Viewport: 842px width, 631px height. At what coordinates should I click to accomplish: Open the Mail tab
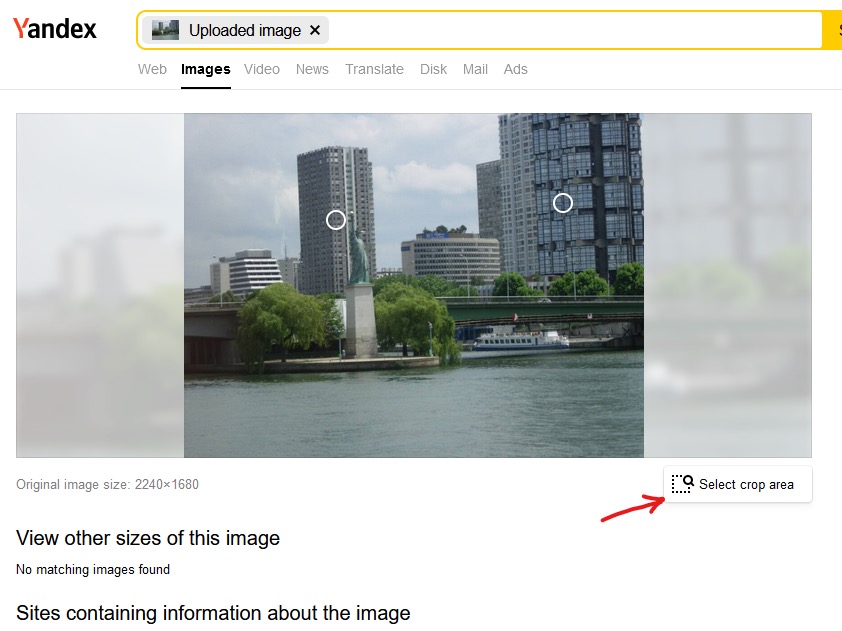[475, 69]
